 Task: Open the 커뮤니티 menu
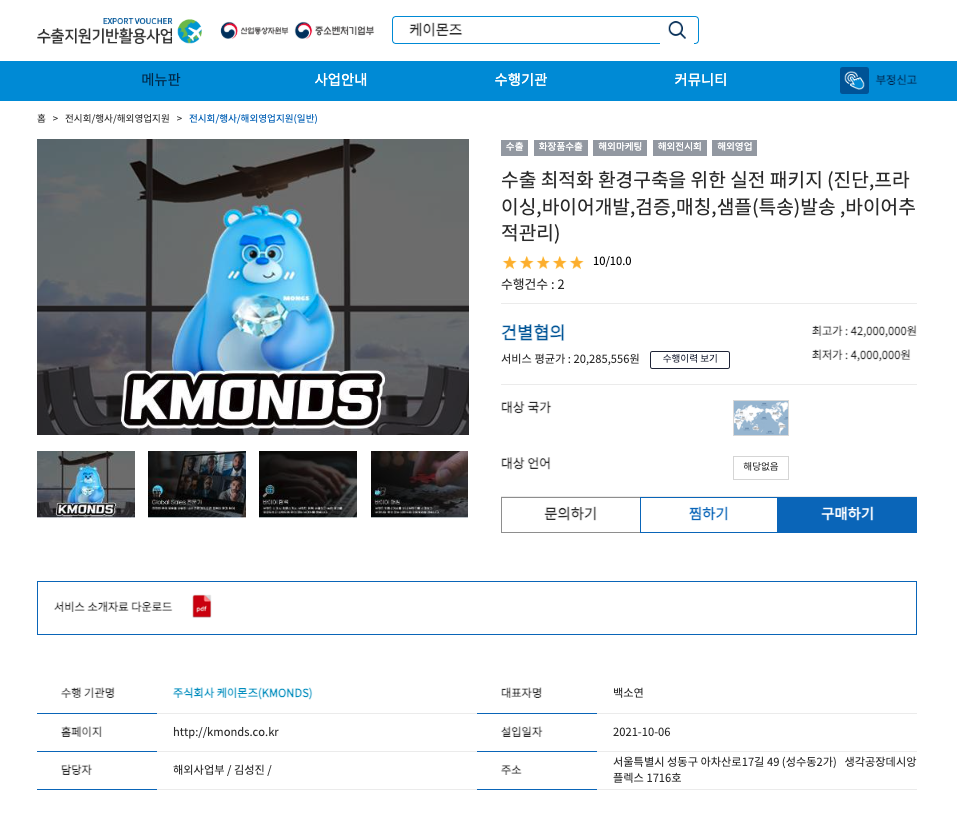(x=700, y=80)
